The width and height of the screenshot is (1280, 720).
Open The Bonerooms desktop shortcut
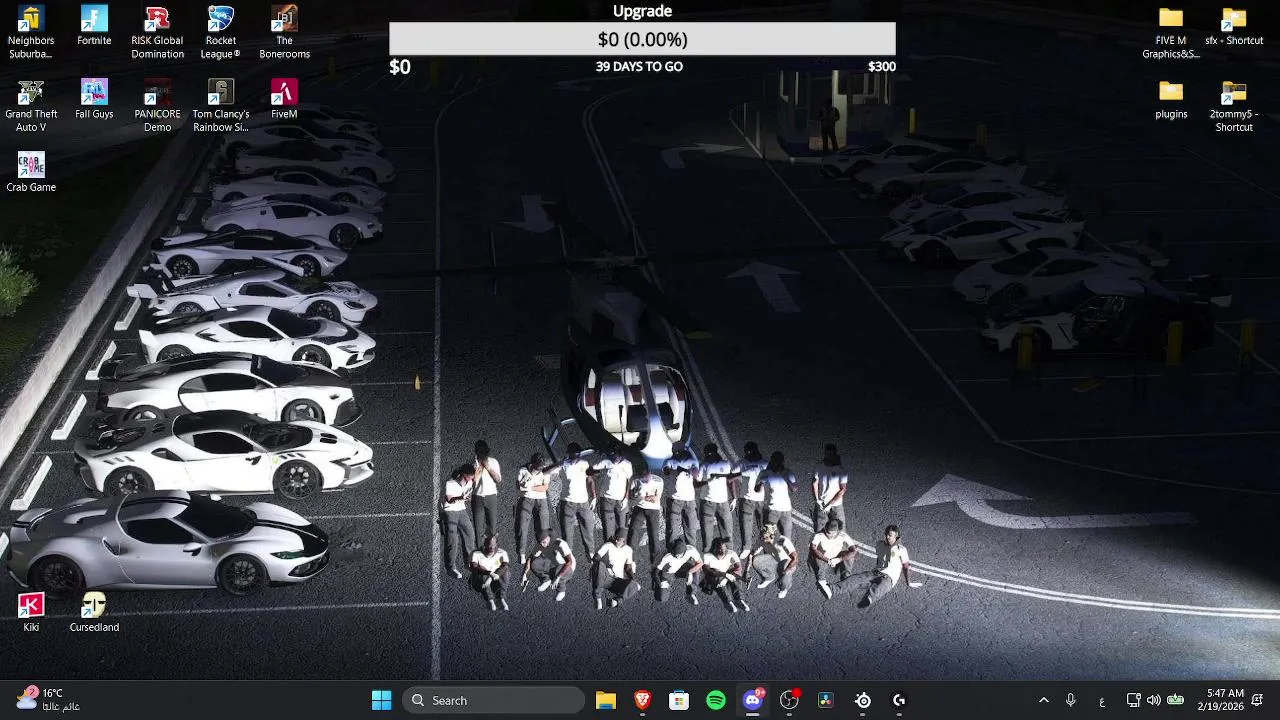click(284, 32)
